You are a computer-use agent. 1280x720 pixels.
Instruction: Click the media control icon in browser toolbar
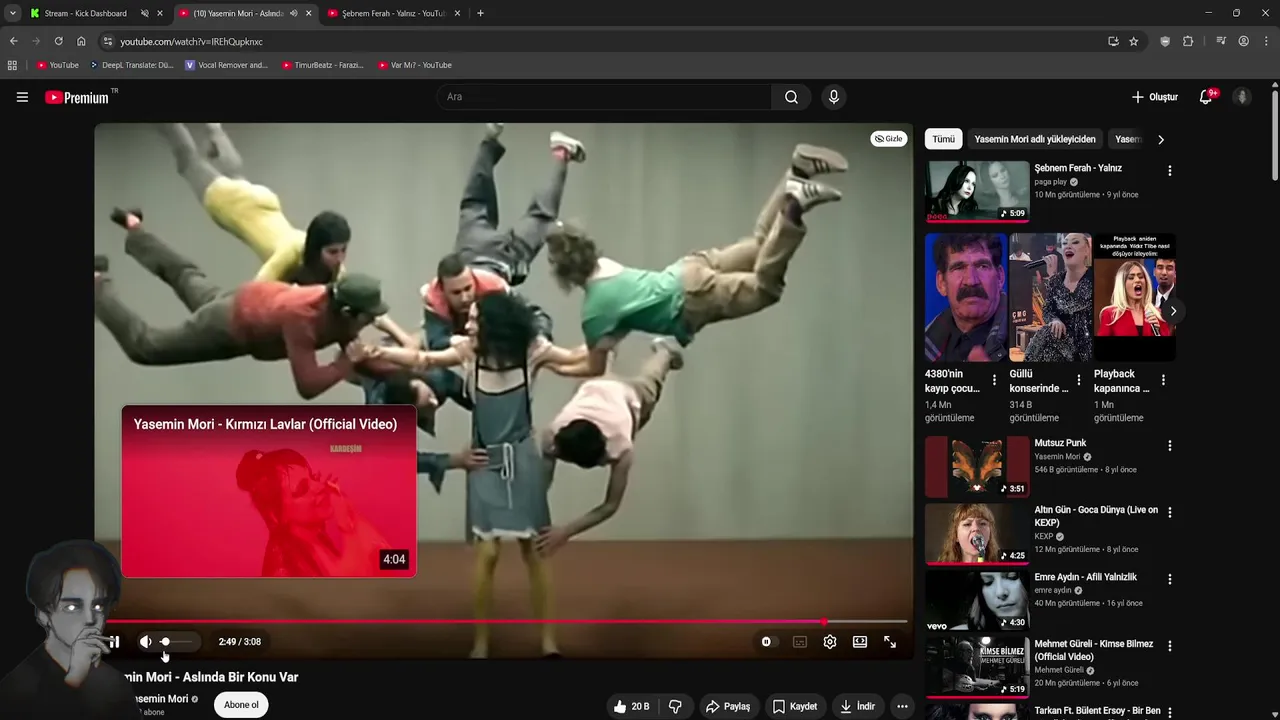(1221, 41)
